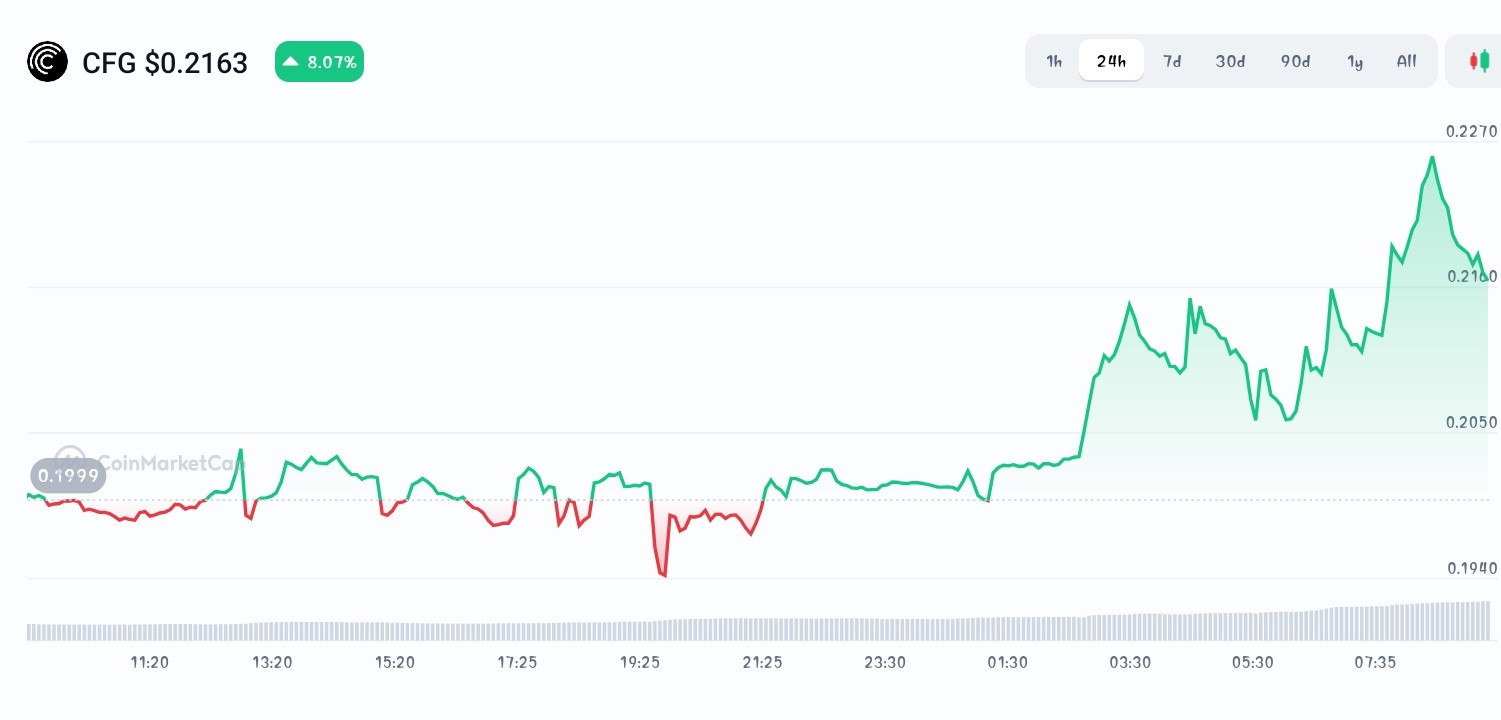The width and height of the screenshot is (1501, 720).
Task: Click the 0.2050 price axis label
Action: pos(1471,422)
